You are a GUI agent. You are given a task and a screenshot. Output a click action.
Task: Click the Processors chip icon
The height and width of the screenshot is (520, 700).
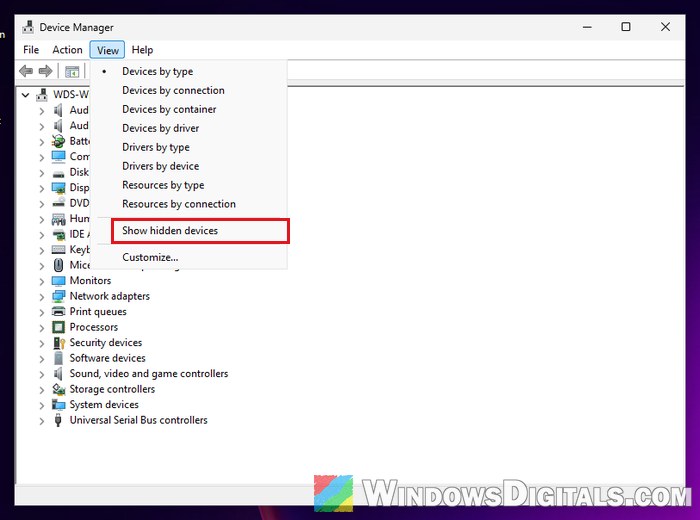point(58,327)
